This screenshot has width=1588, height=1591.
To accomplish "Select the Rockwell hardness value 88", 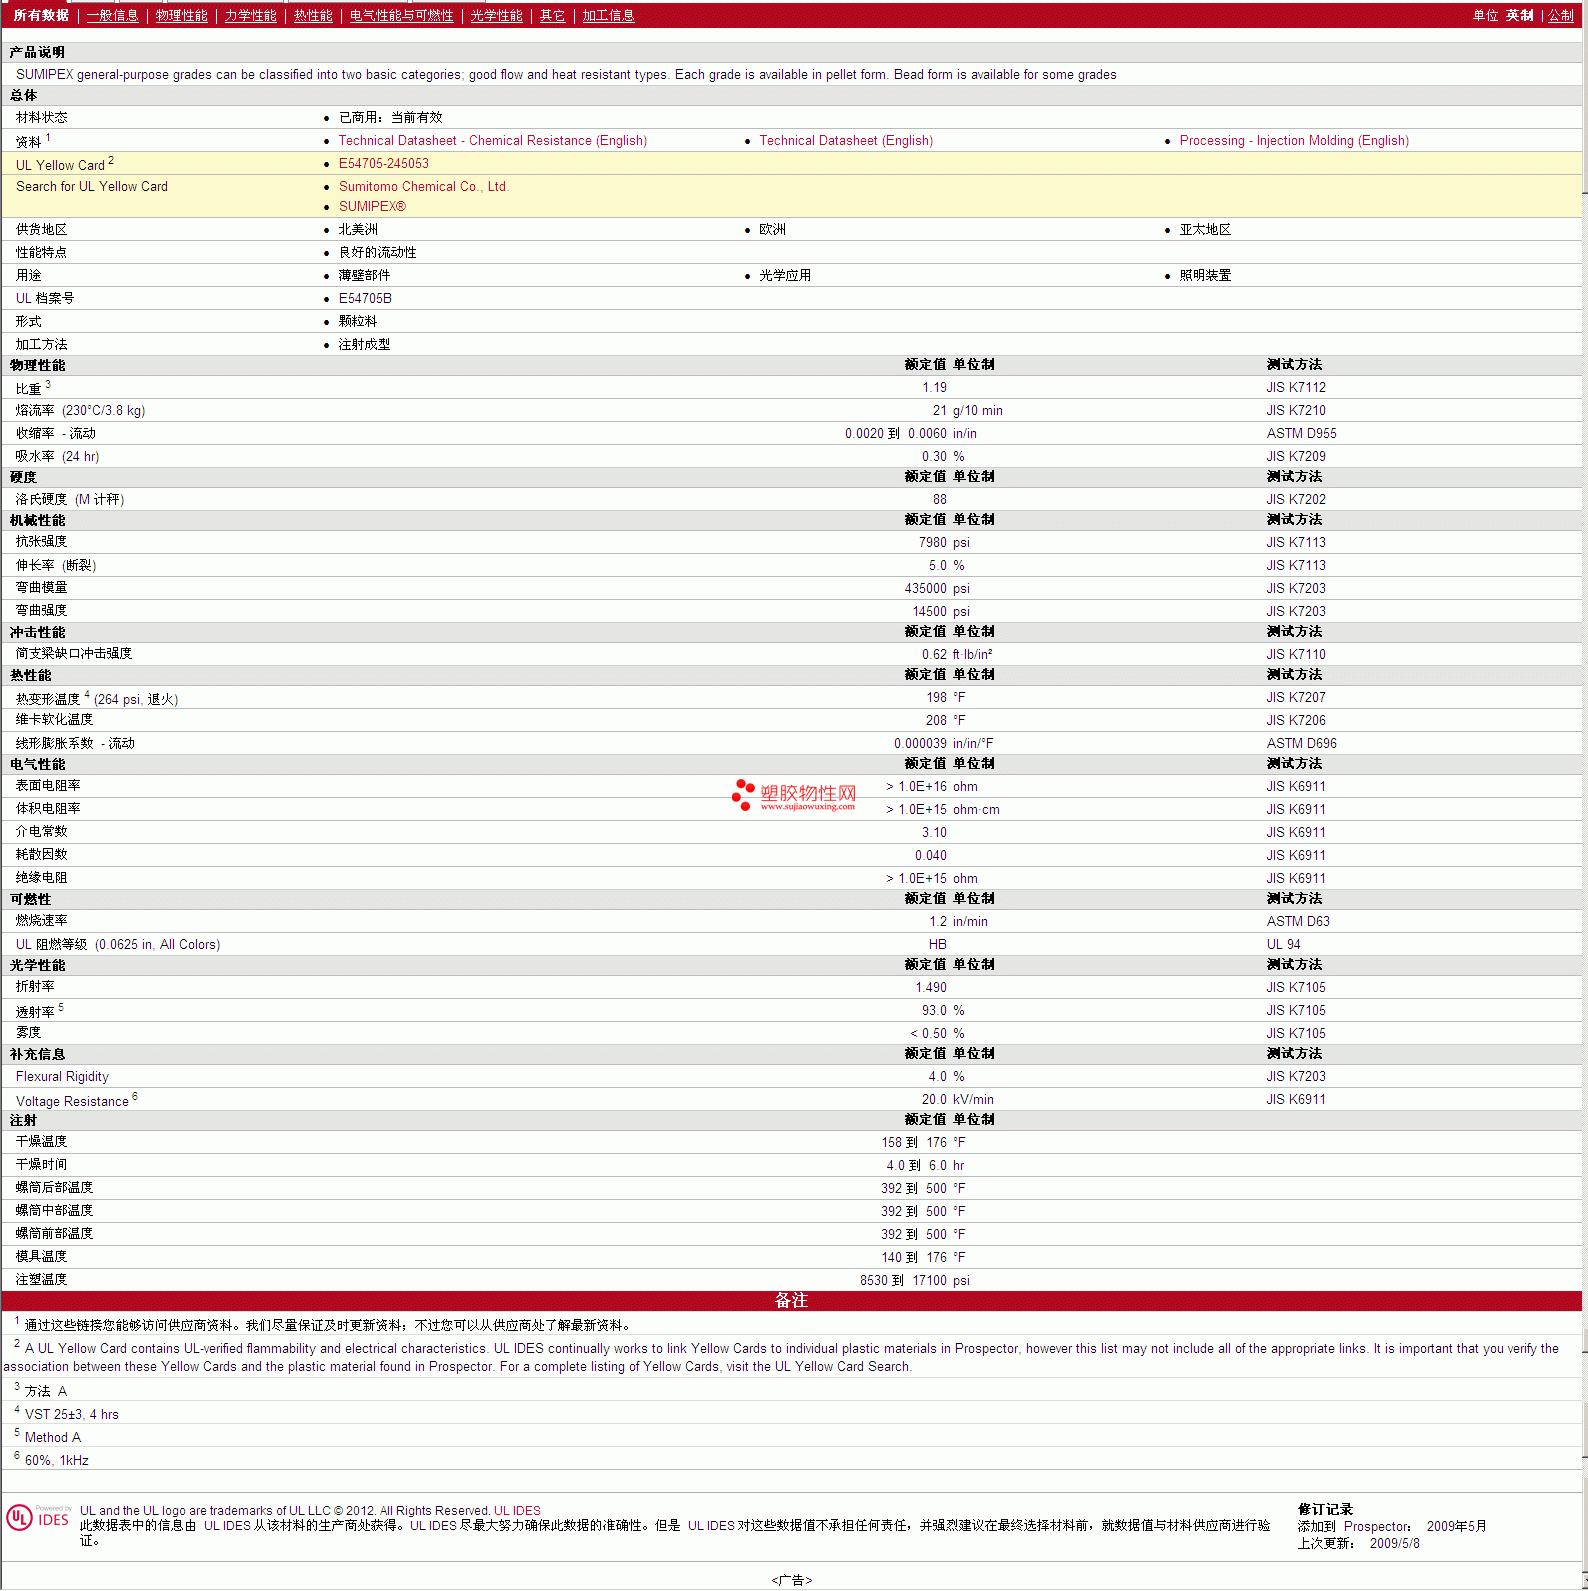I will point(939,500).
